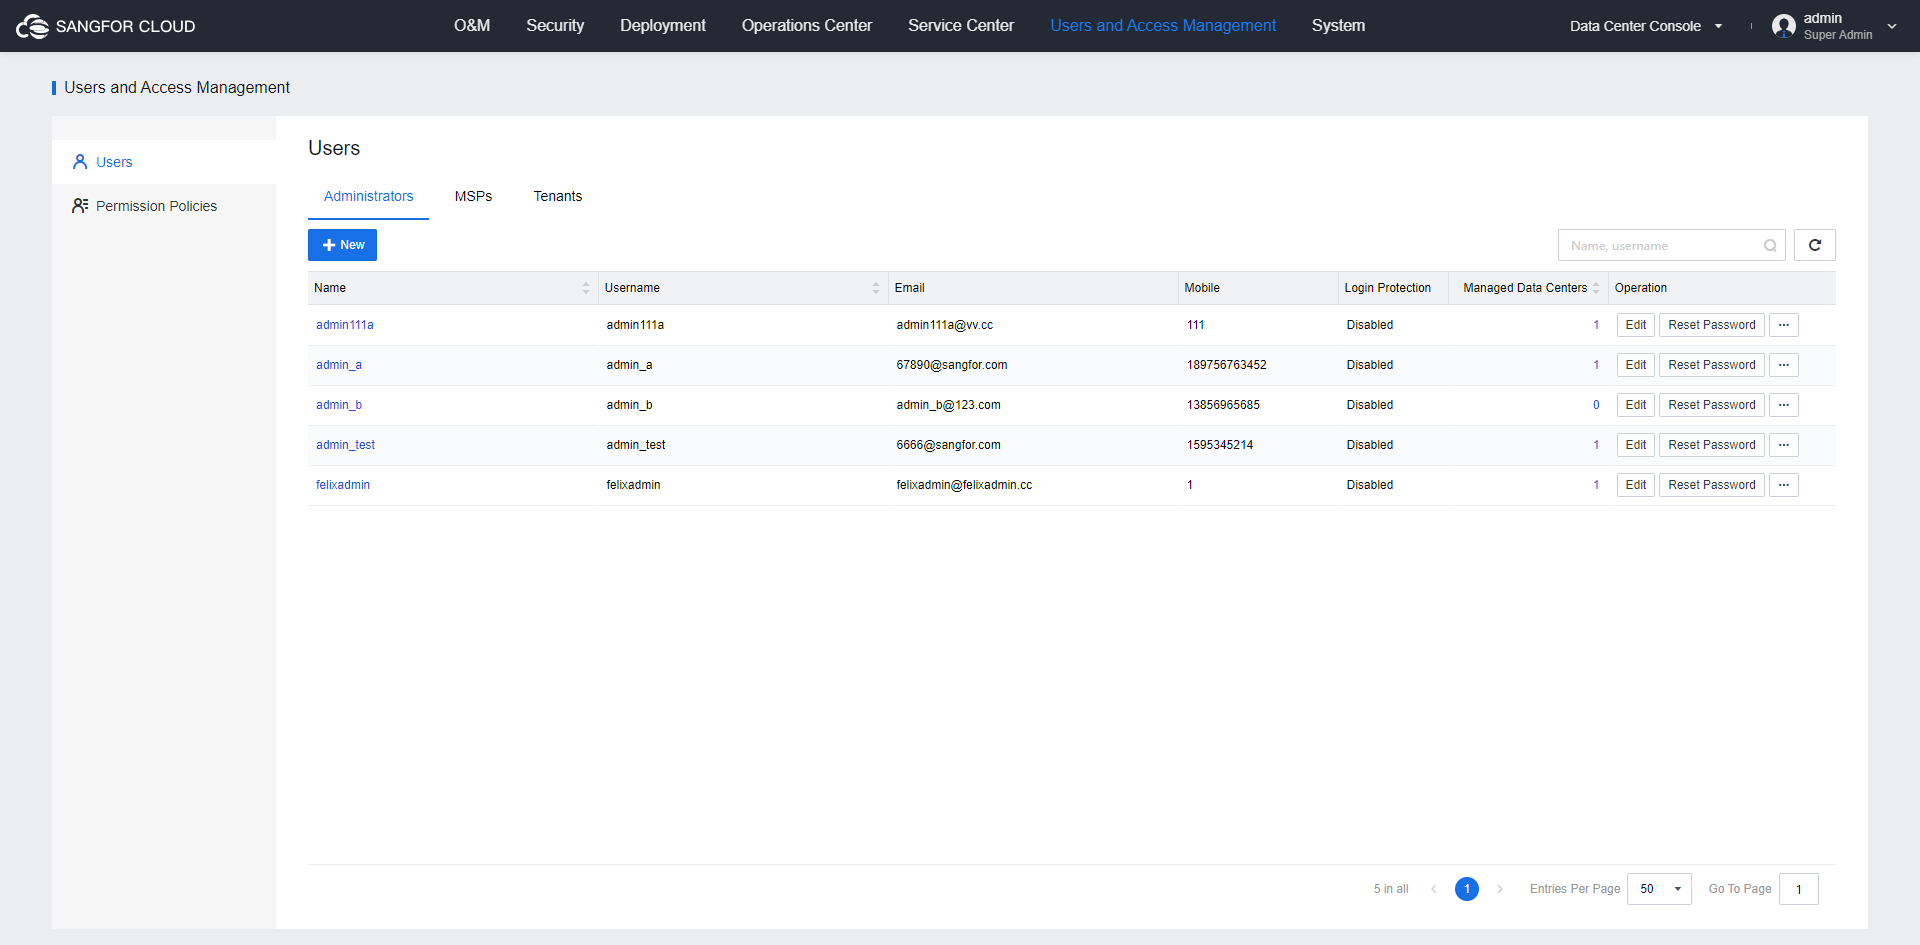Open Entries Per Page dropdown

pyautogui.click(x=1659, y=889)
